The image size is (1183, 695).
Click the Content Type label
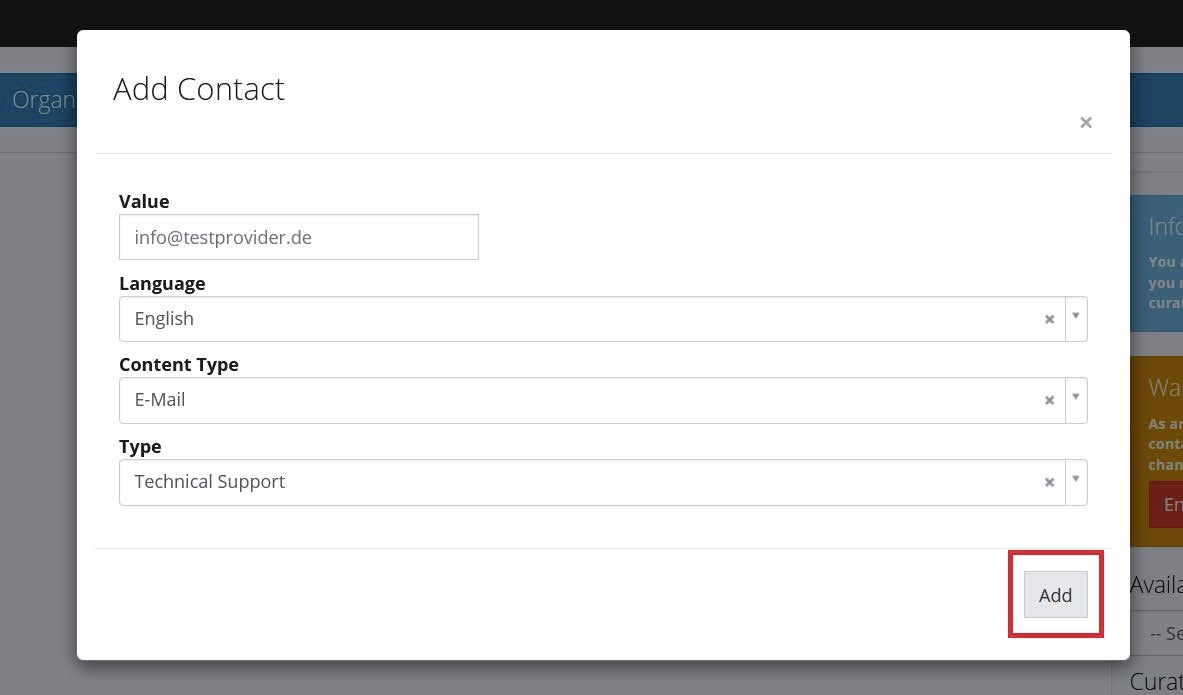coord(179,364)
